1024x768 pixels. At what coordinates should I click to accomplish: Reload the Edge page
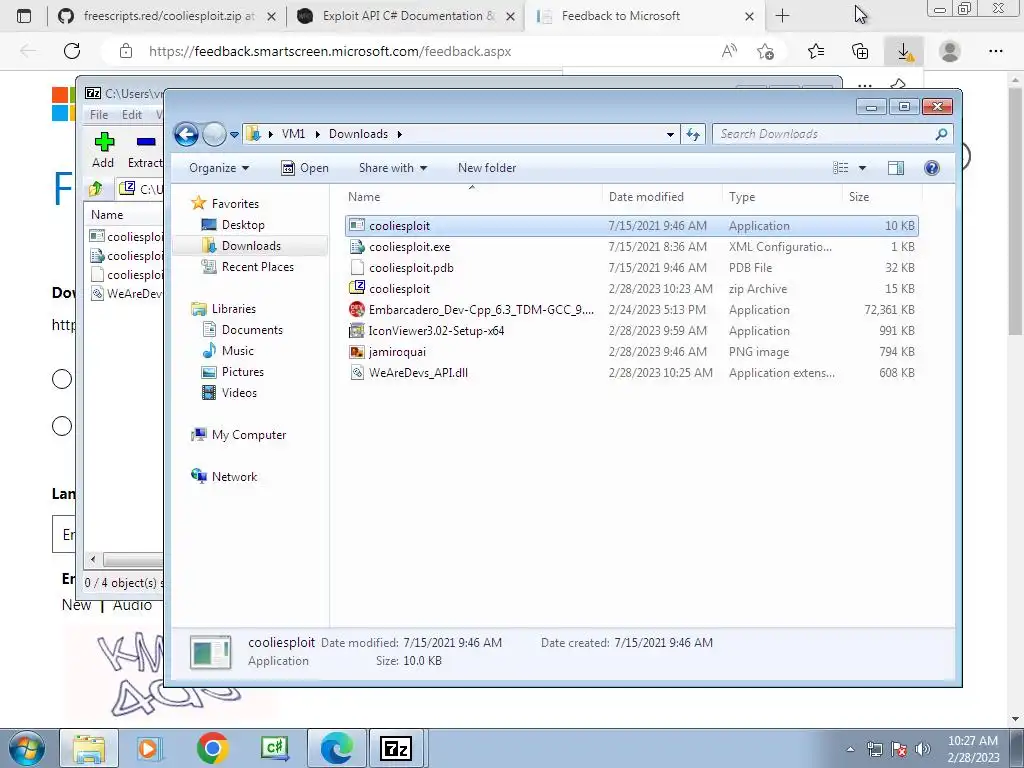[72, 51]
